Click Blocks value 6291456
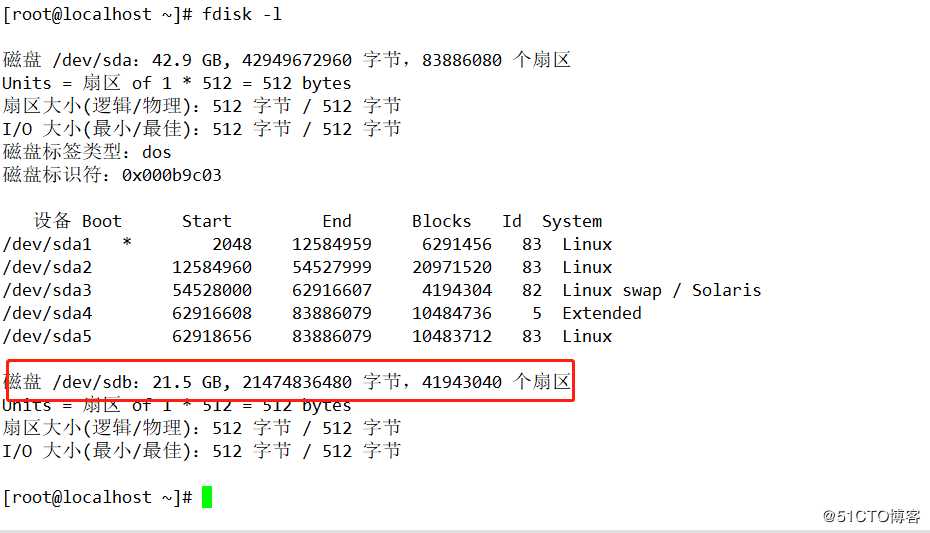 [457, 244]
